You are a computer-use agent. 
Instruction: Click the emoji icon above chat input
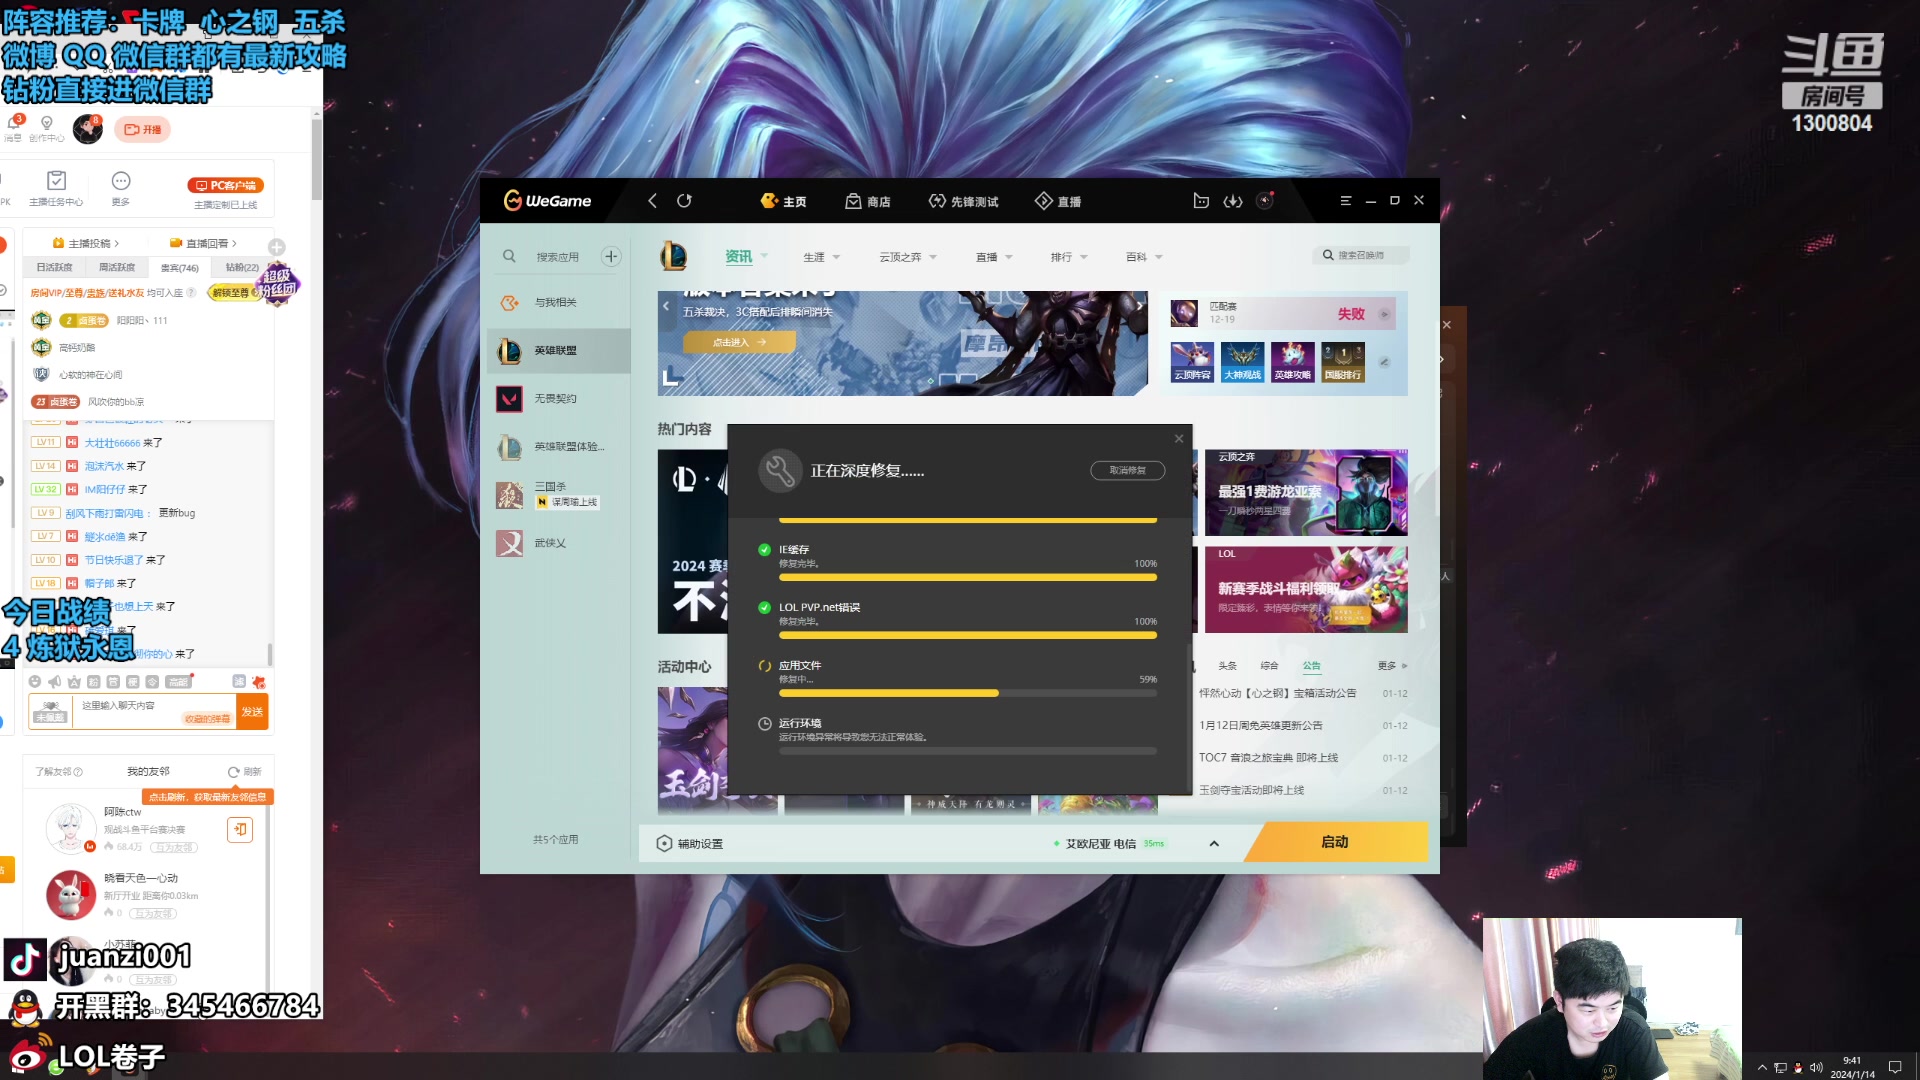click(x=35, y=682)
